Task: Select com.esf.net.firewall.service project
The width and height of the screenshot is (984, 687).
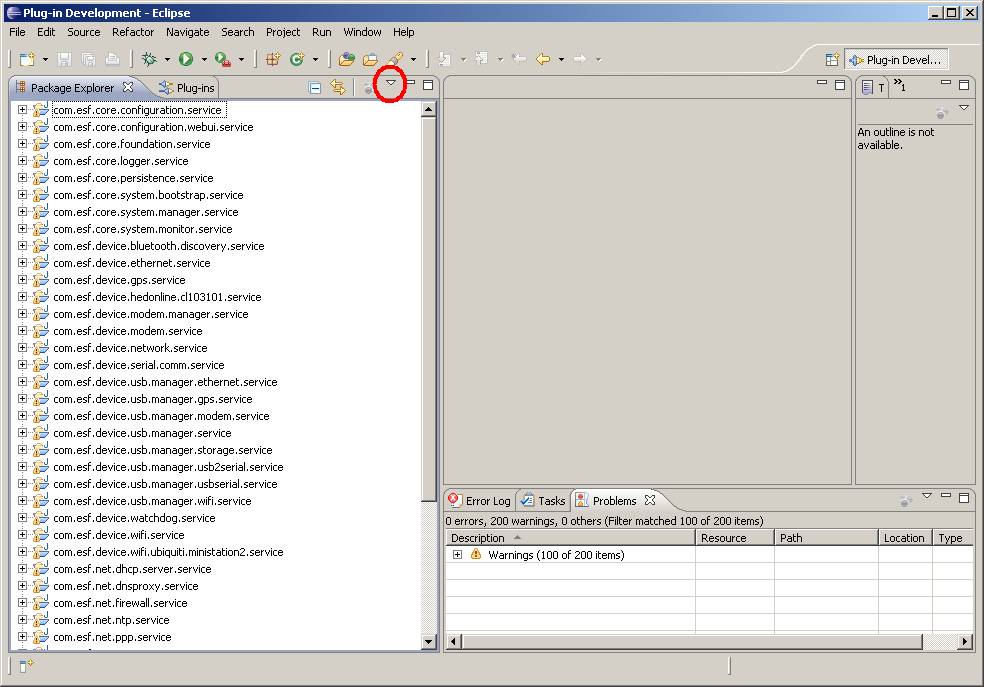Action: point(120,603)
